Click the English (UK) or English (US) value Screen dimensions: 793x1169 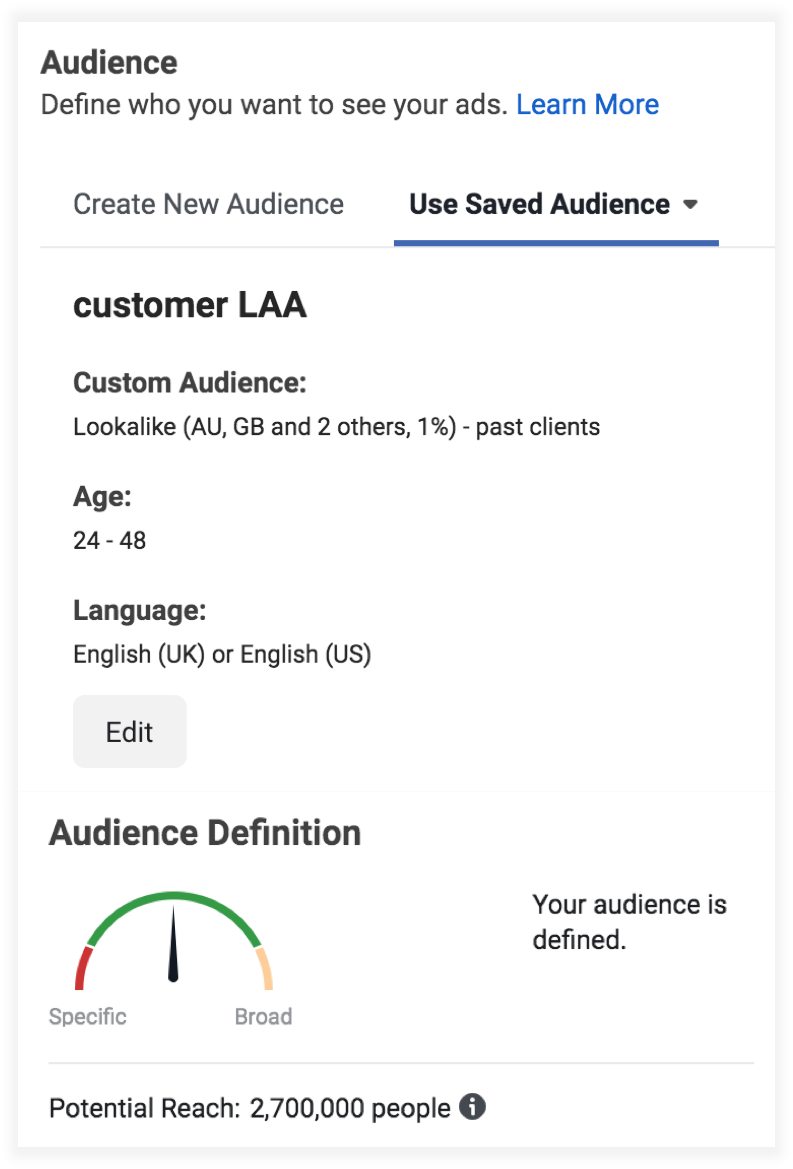coord(222,655)
